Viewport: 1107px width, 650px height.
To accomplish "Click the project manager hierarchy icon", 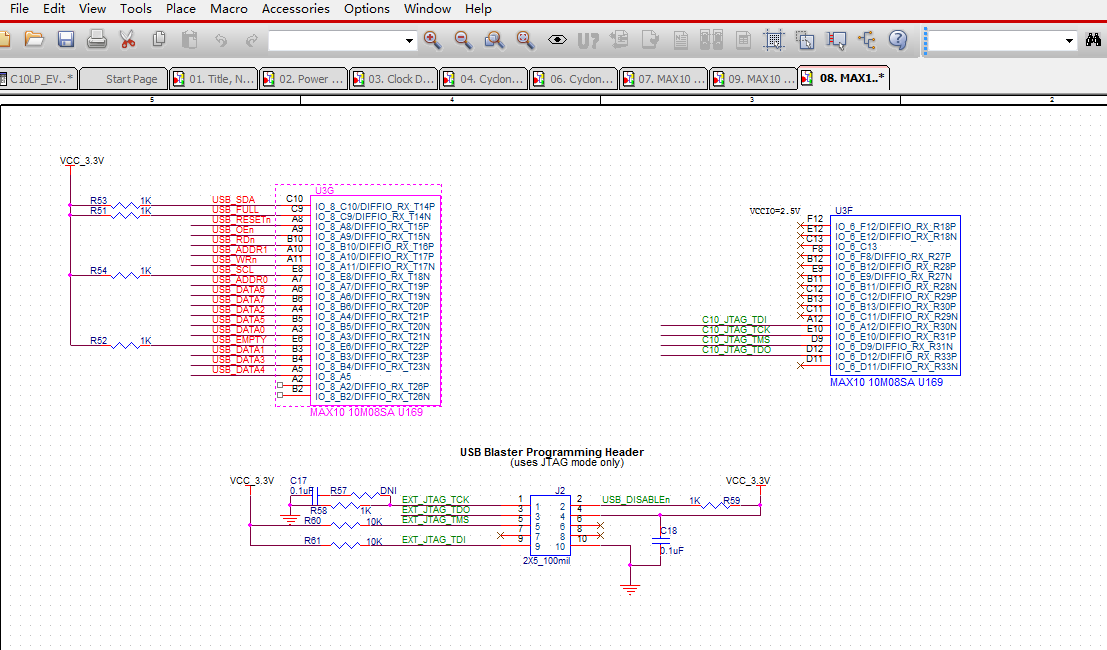I will tap(867, 40).
